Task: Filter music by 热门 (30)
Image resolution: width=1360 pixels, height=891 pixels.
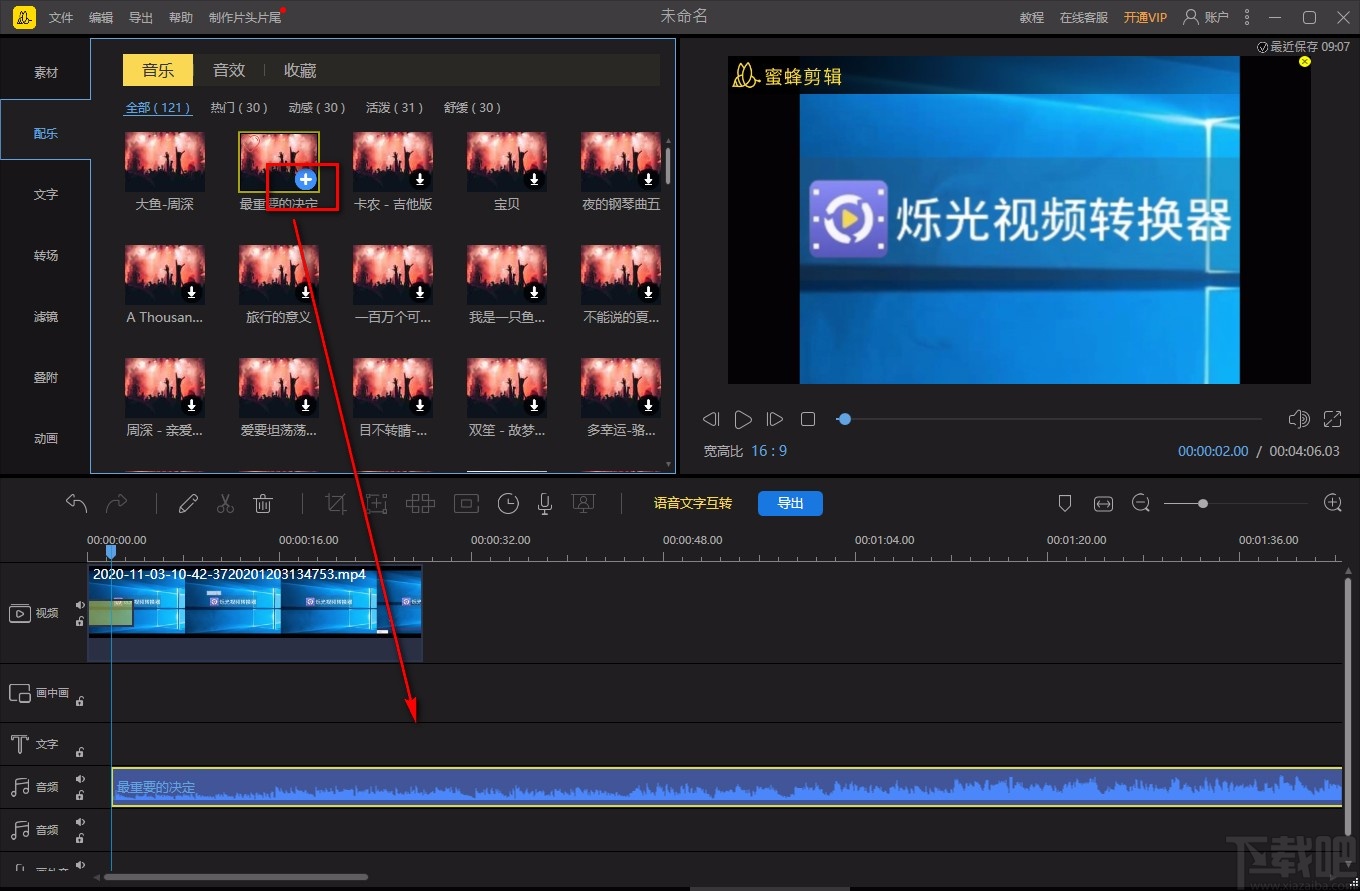Action: click(239, 108)
